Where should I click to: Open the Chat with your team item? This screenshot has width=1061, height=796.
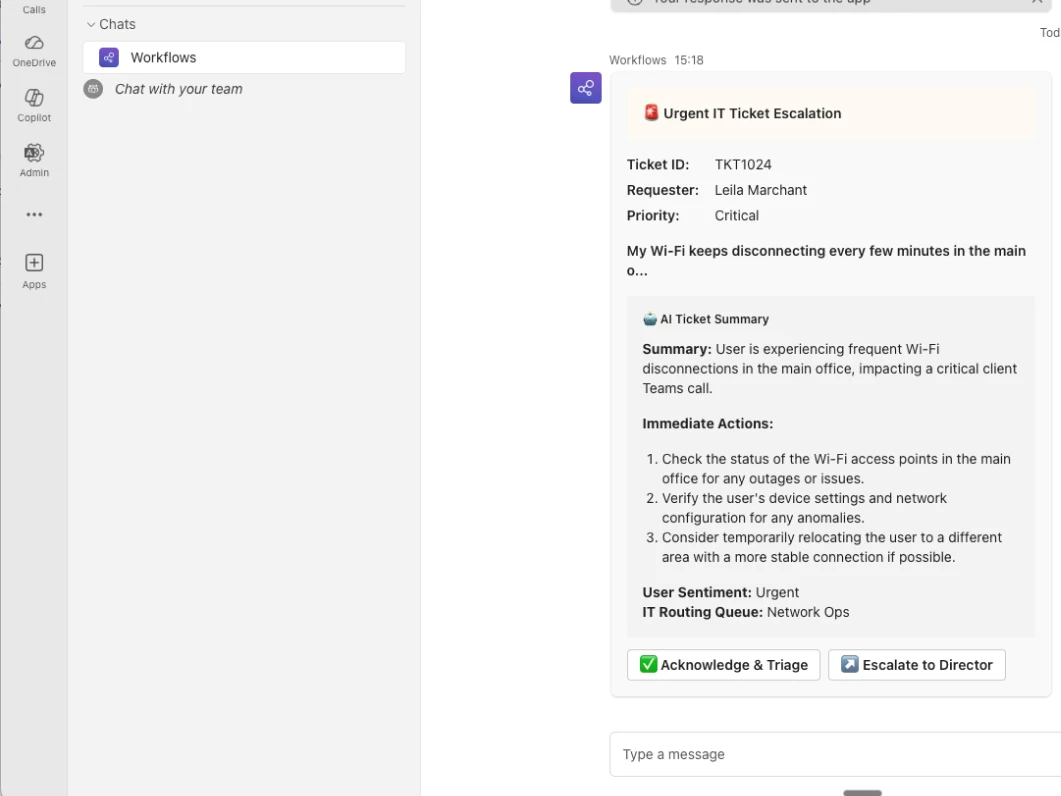[178, 89]
